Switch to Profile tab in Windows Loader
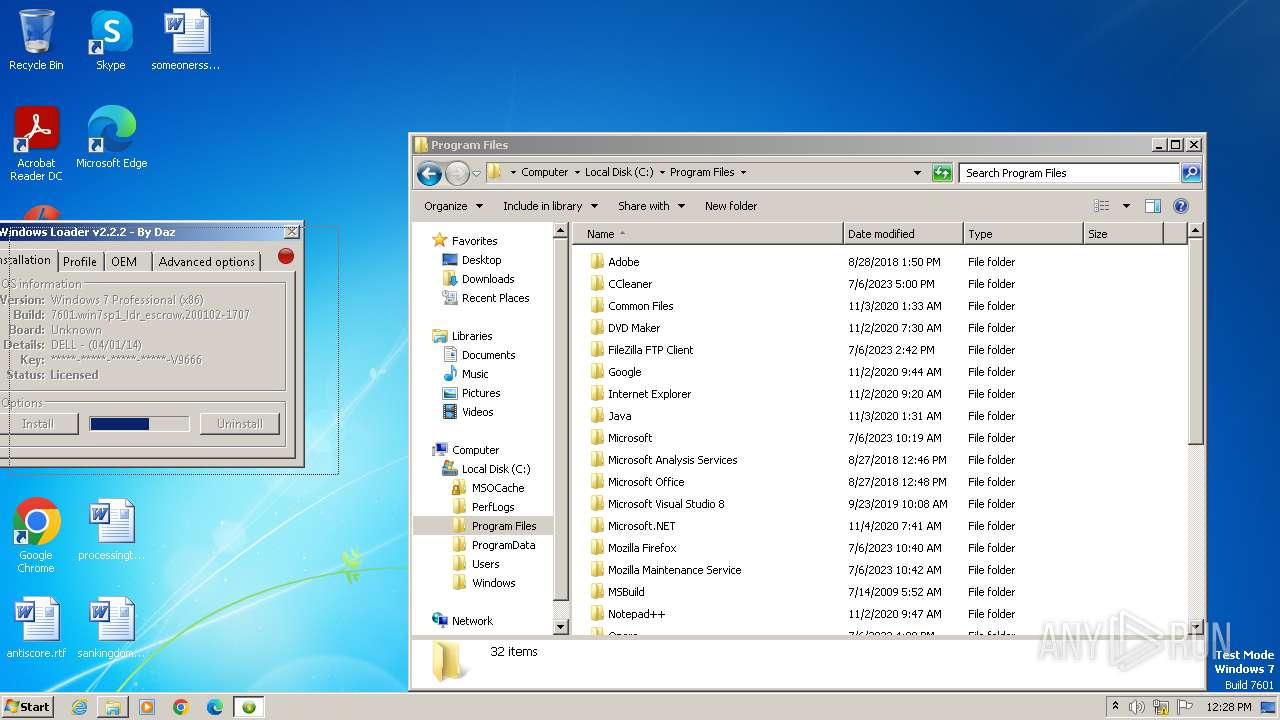 pyautogui.click(x=80, y=261)
